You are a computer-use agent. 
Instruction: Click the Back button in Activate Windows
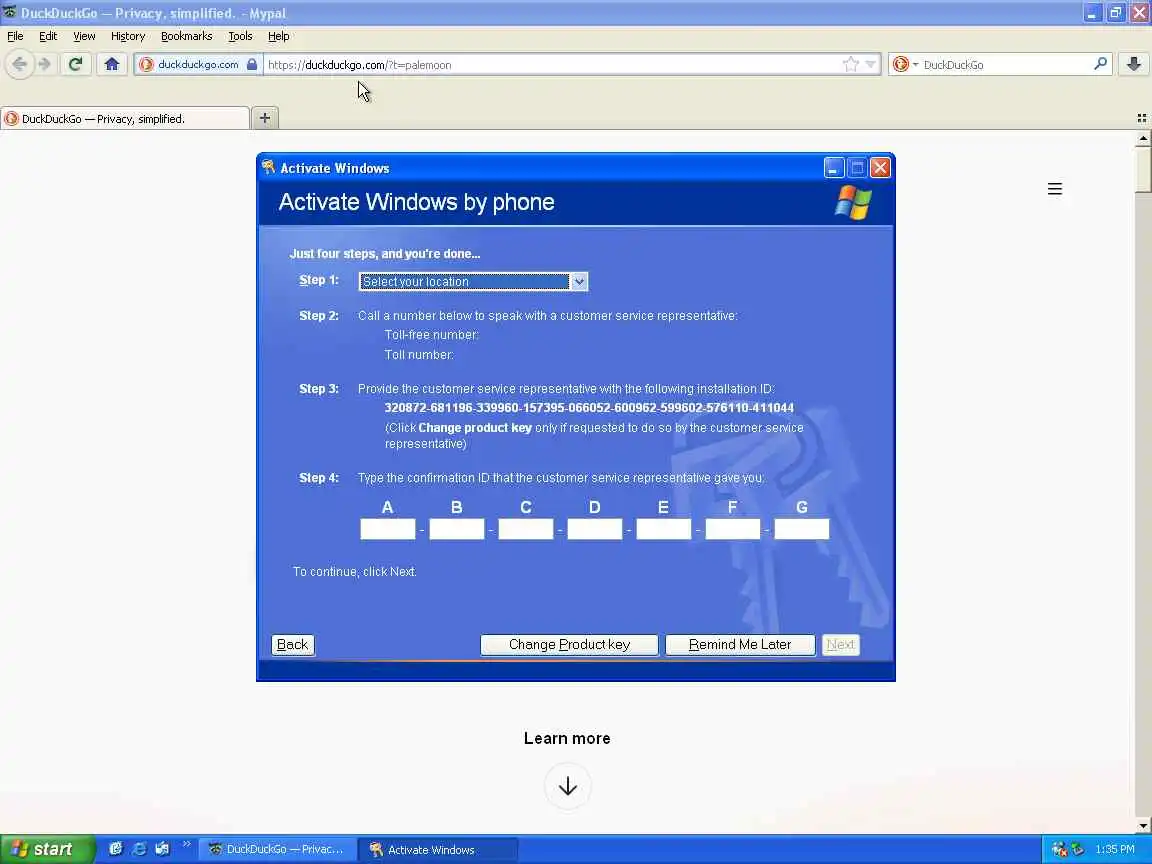tap(292, 644)
